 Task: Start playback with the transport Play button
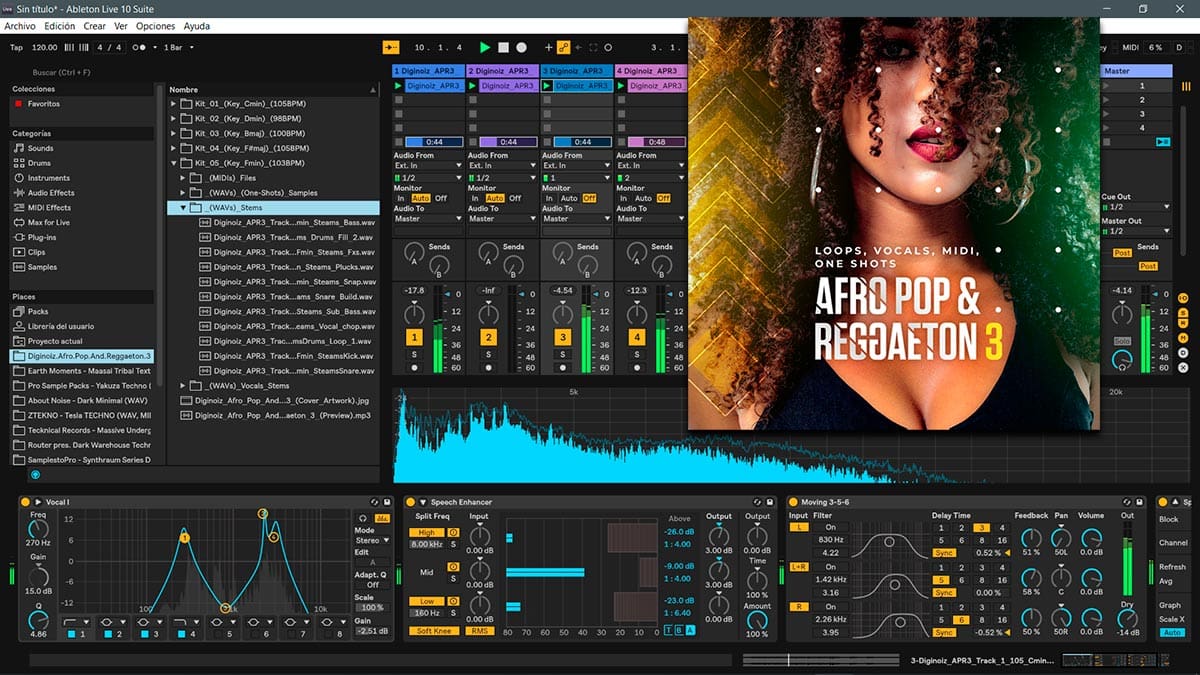(485, 47)
